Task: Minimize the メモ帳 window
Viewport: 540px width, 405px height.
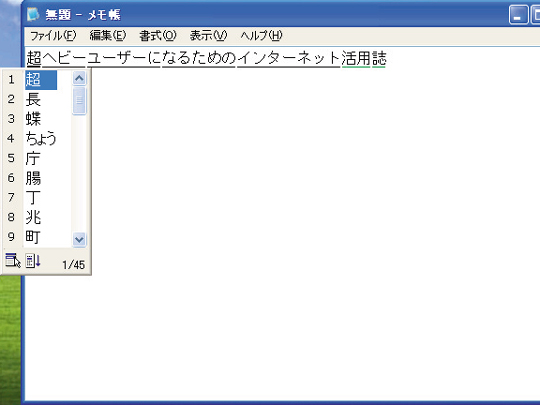Action: pos(518,14)
